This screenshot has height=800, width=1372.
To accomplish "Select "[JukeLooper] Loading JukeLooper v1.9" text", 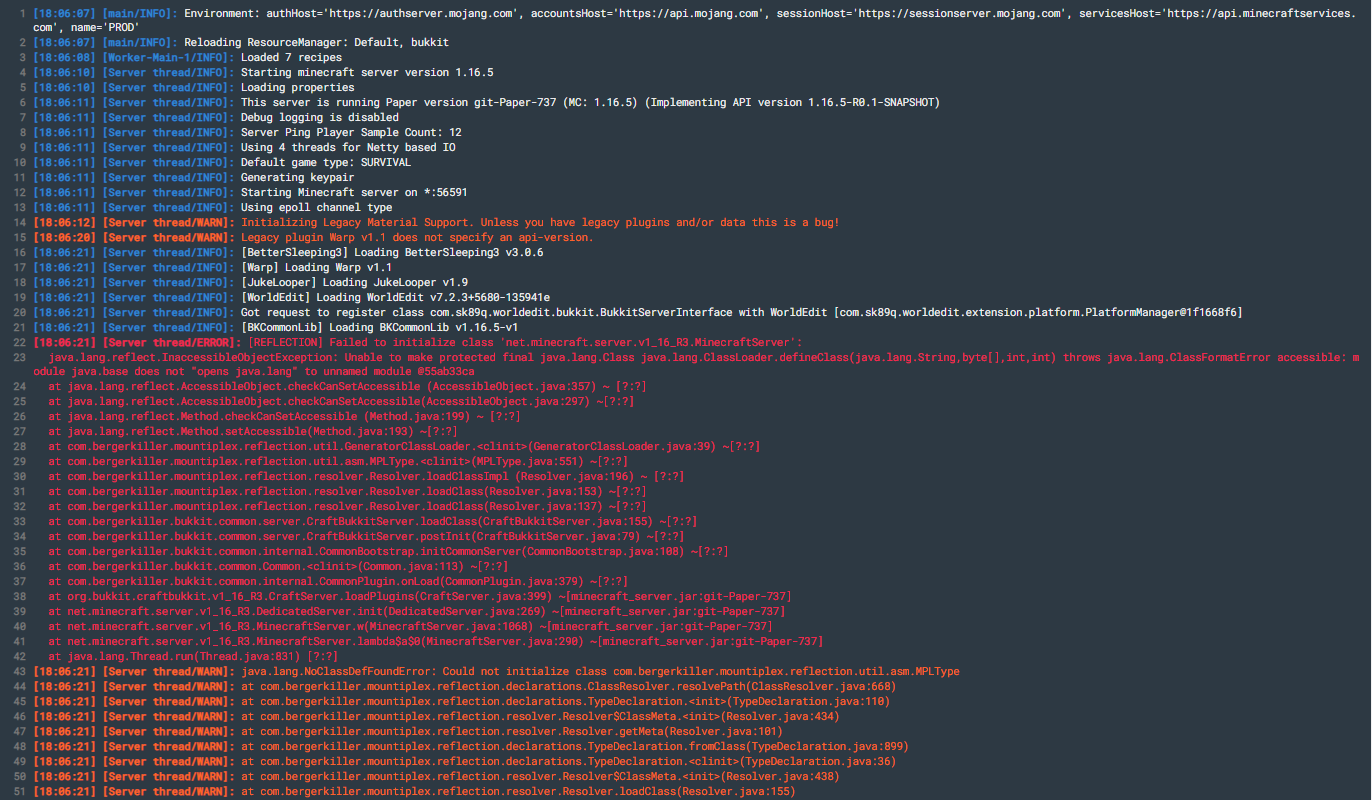I will coord(354,283).
